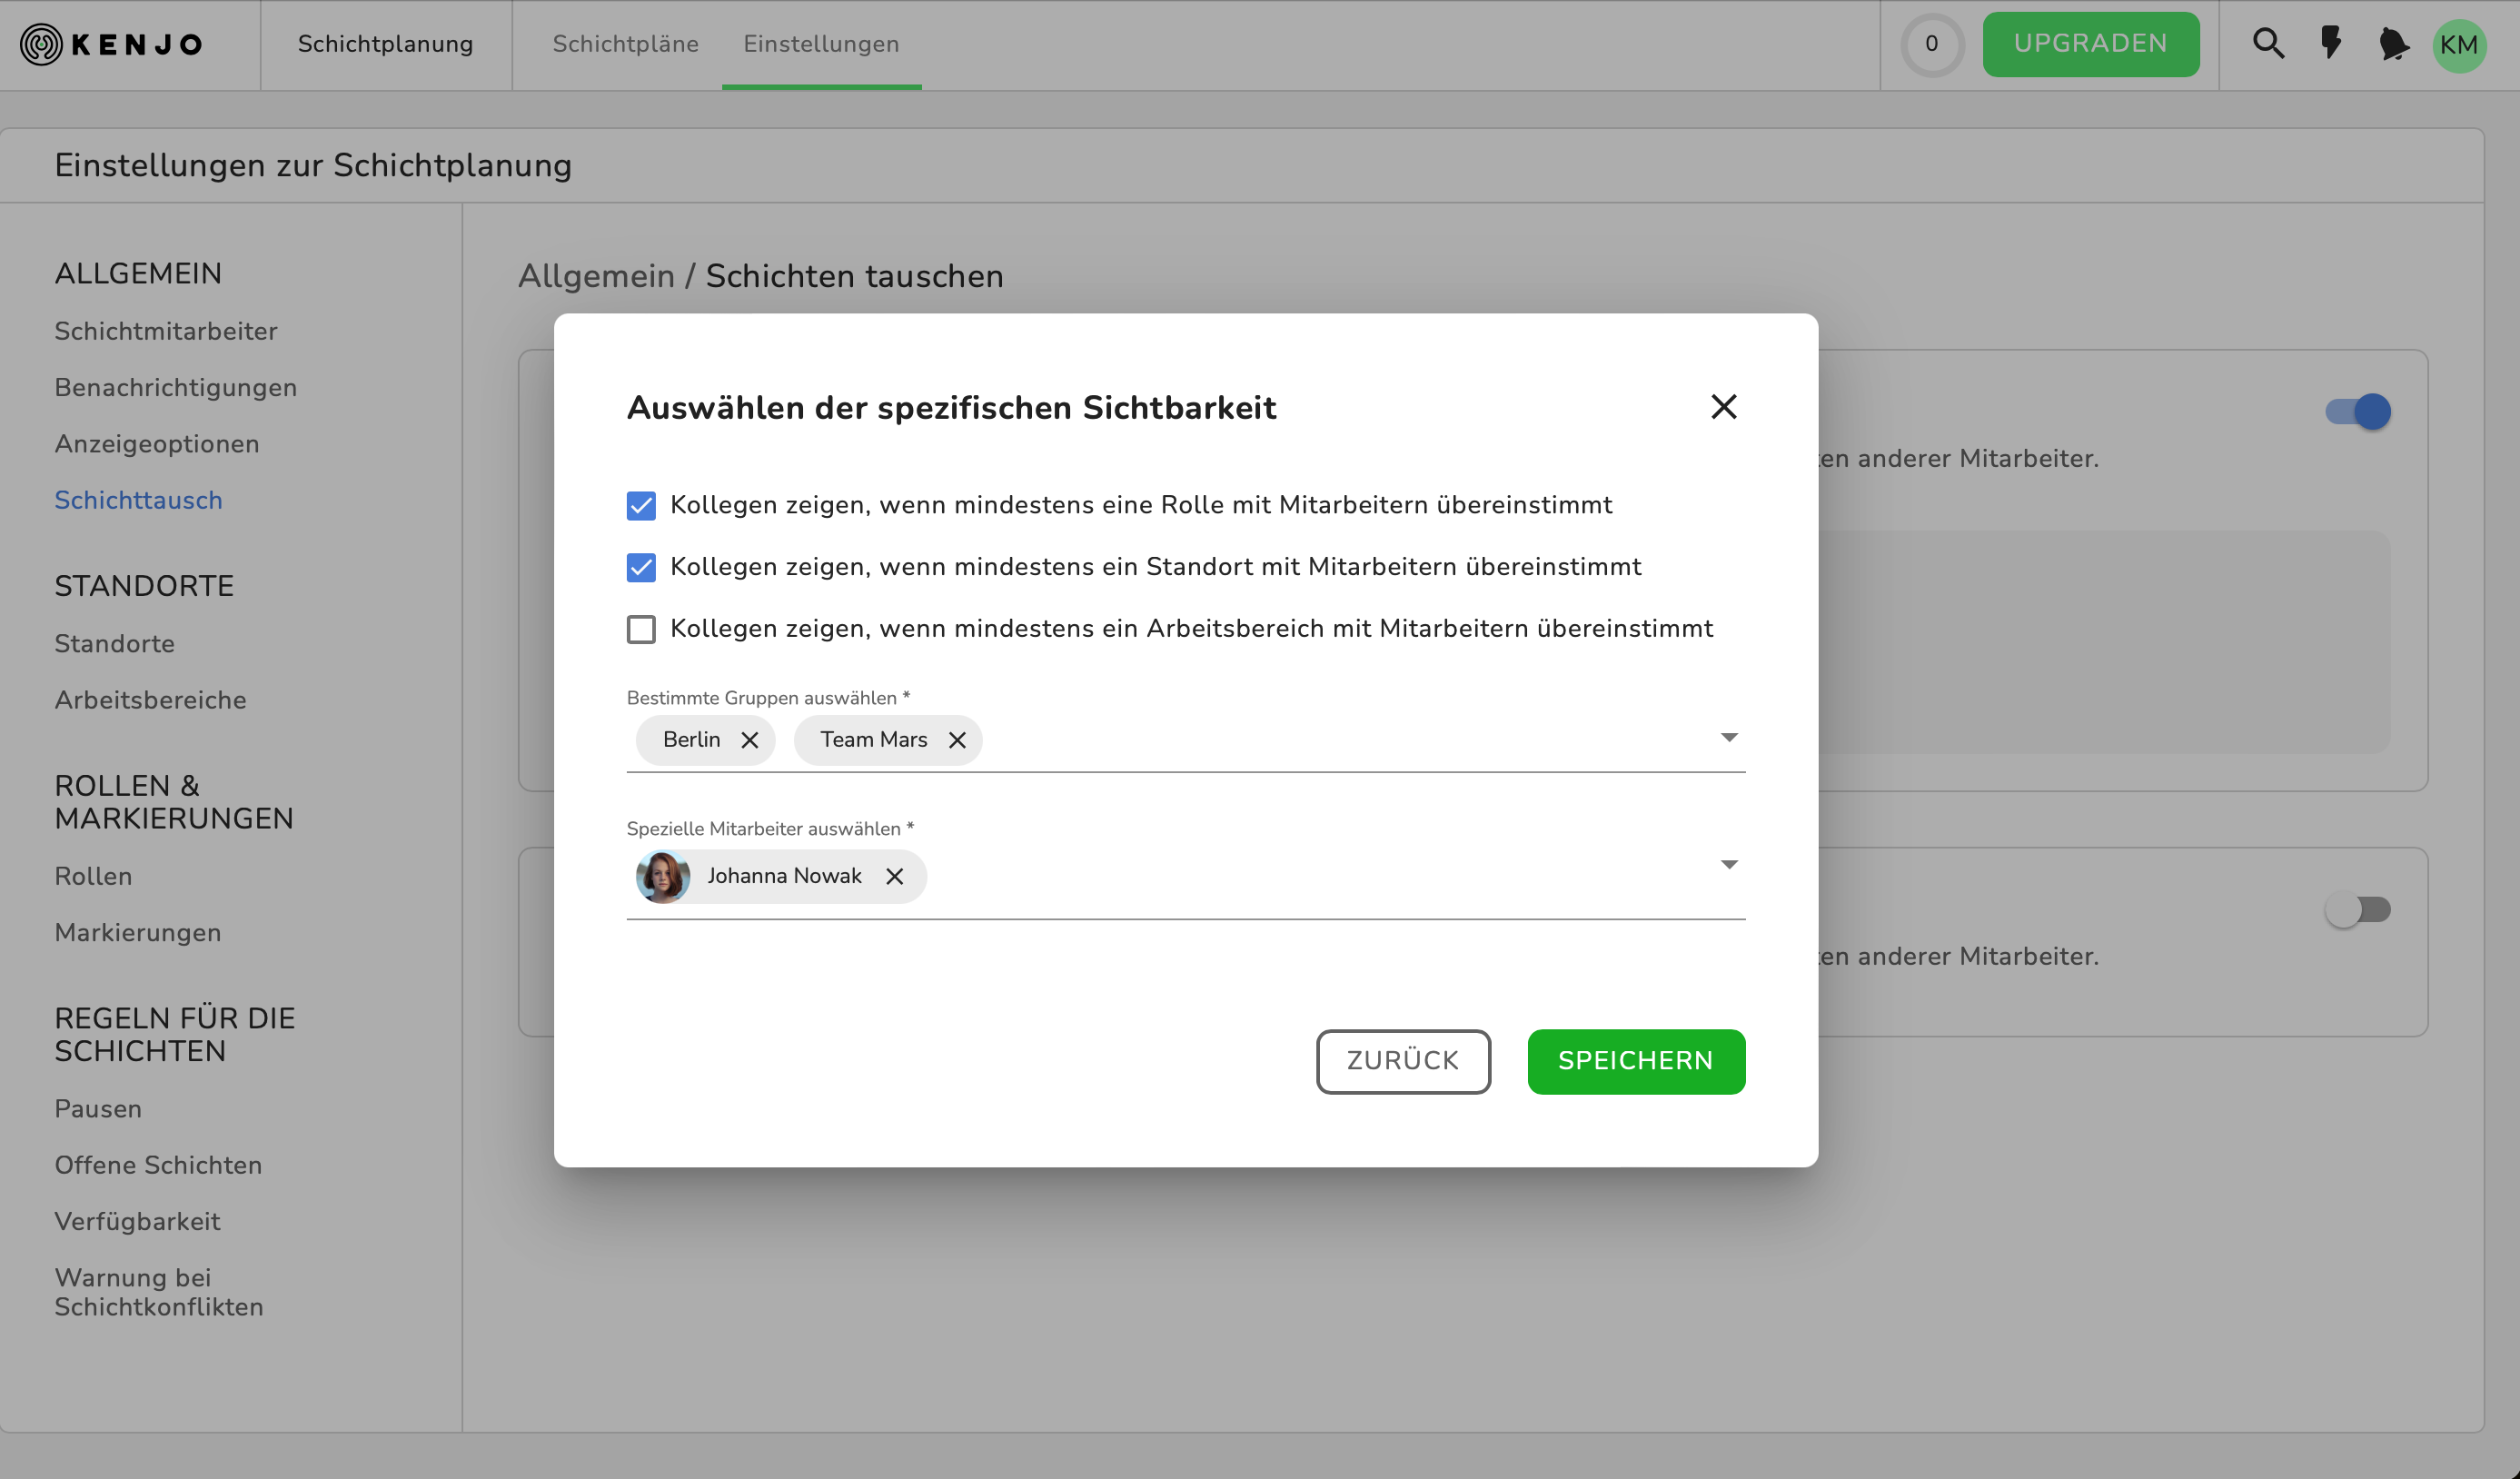Expand the Spezielle Mitarbeiter dropdown arrow
Image resolution: width=2520 pixels, height=1479 pixels.
[x=1728, y=864]
